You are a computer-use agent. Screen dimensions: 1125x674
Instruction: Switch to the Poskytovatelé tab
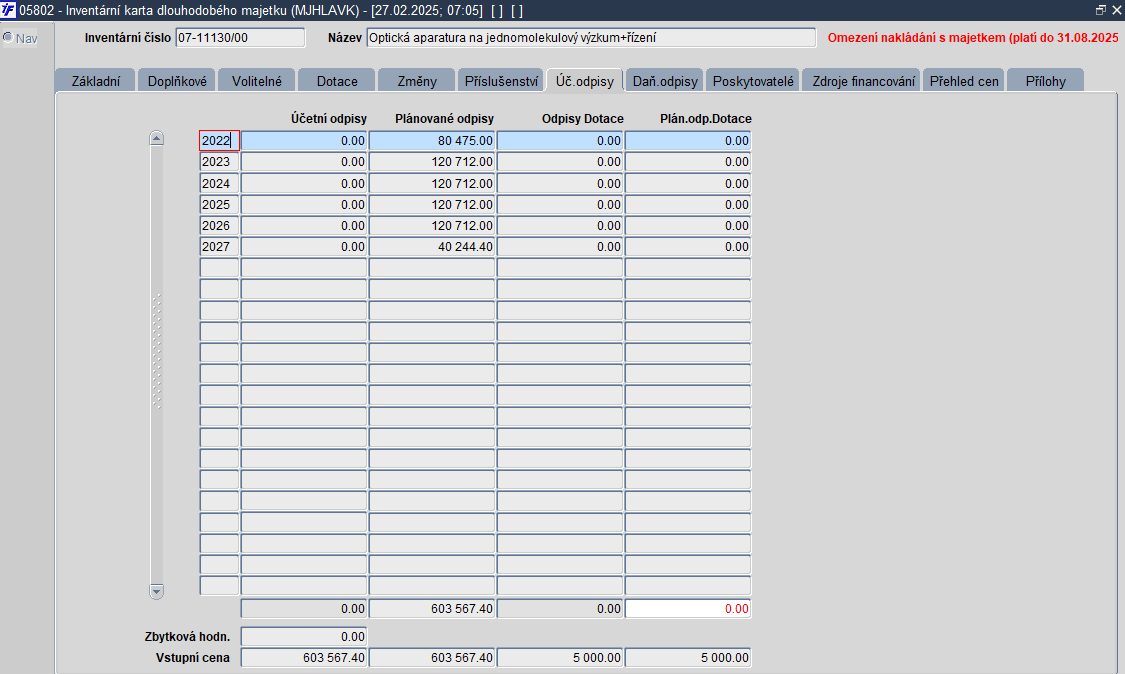coord(753,81)
